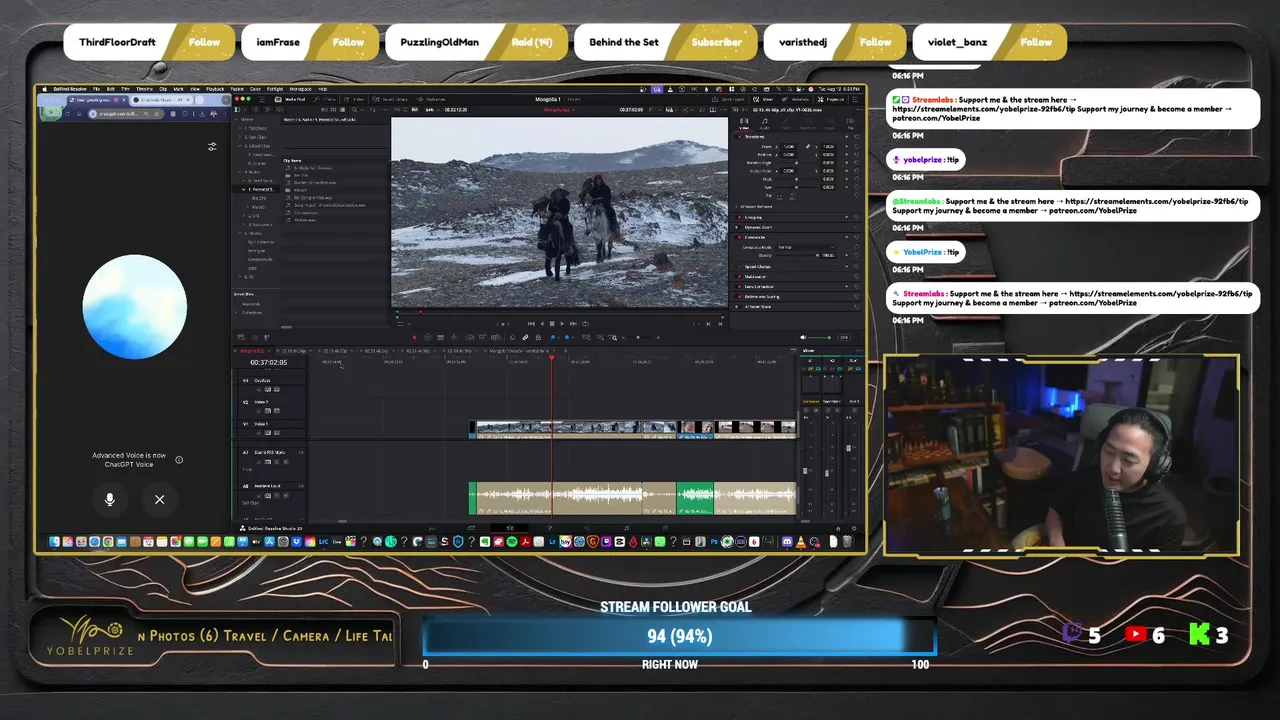Toggle auto-select on V2 Video 2 track
The height and width of the screenshot is (720, 1280).
tap(267, 411)
